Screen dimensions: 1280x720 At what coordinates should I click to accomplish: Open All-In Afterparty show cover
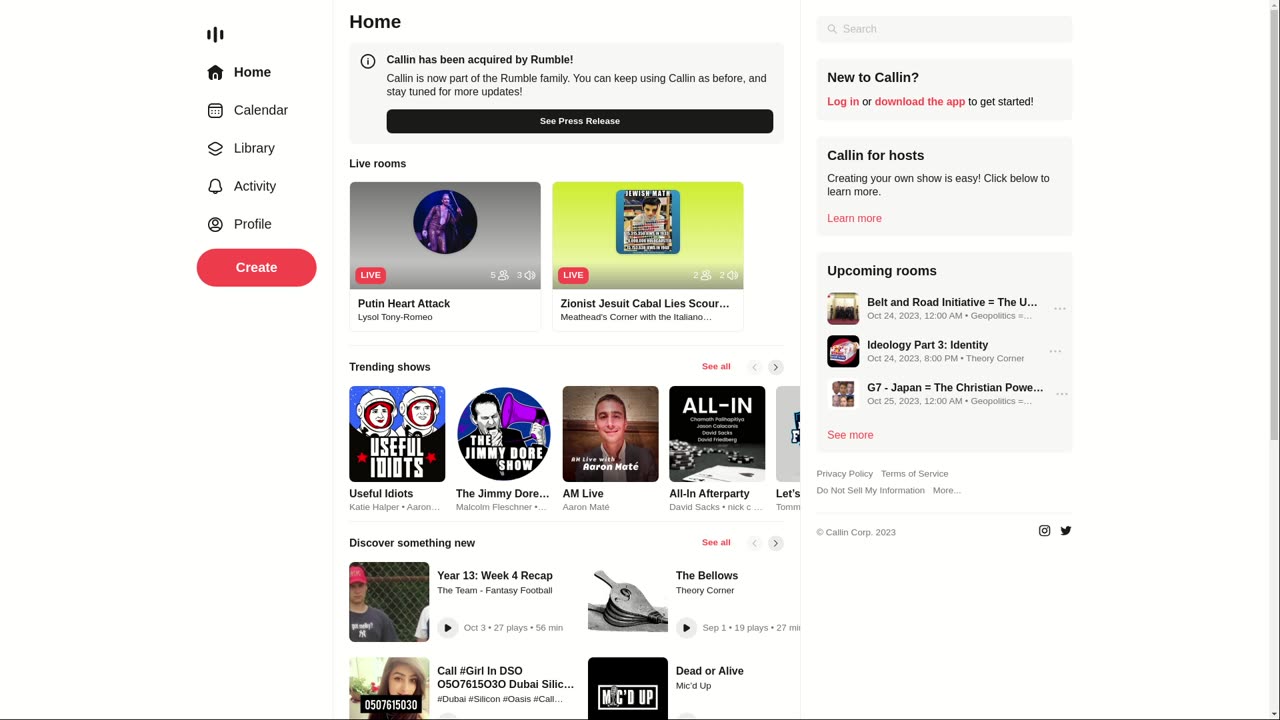point(717,434)
